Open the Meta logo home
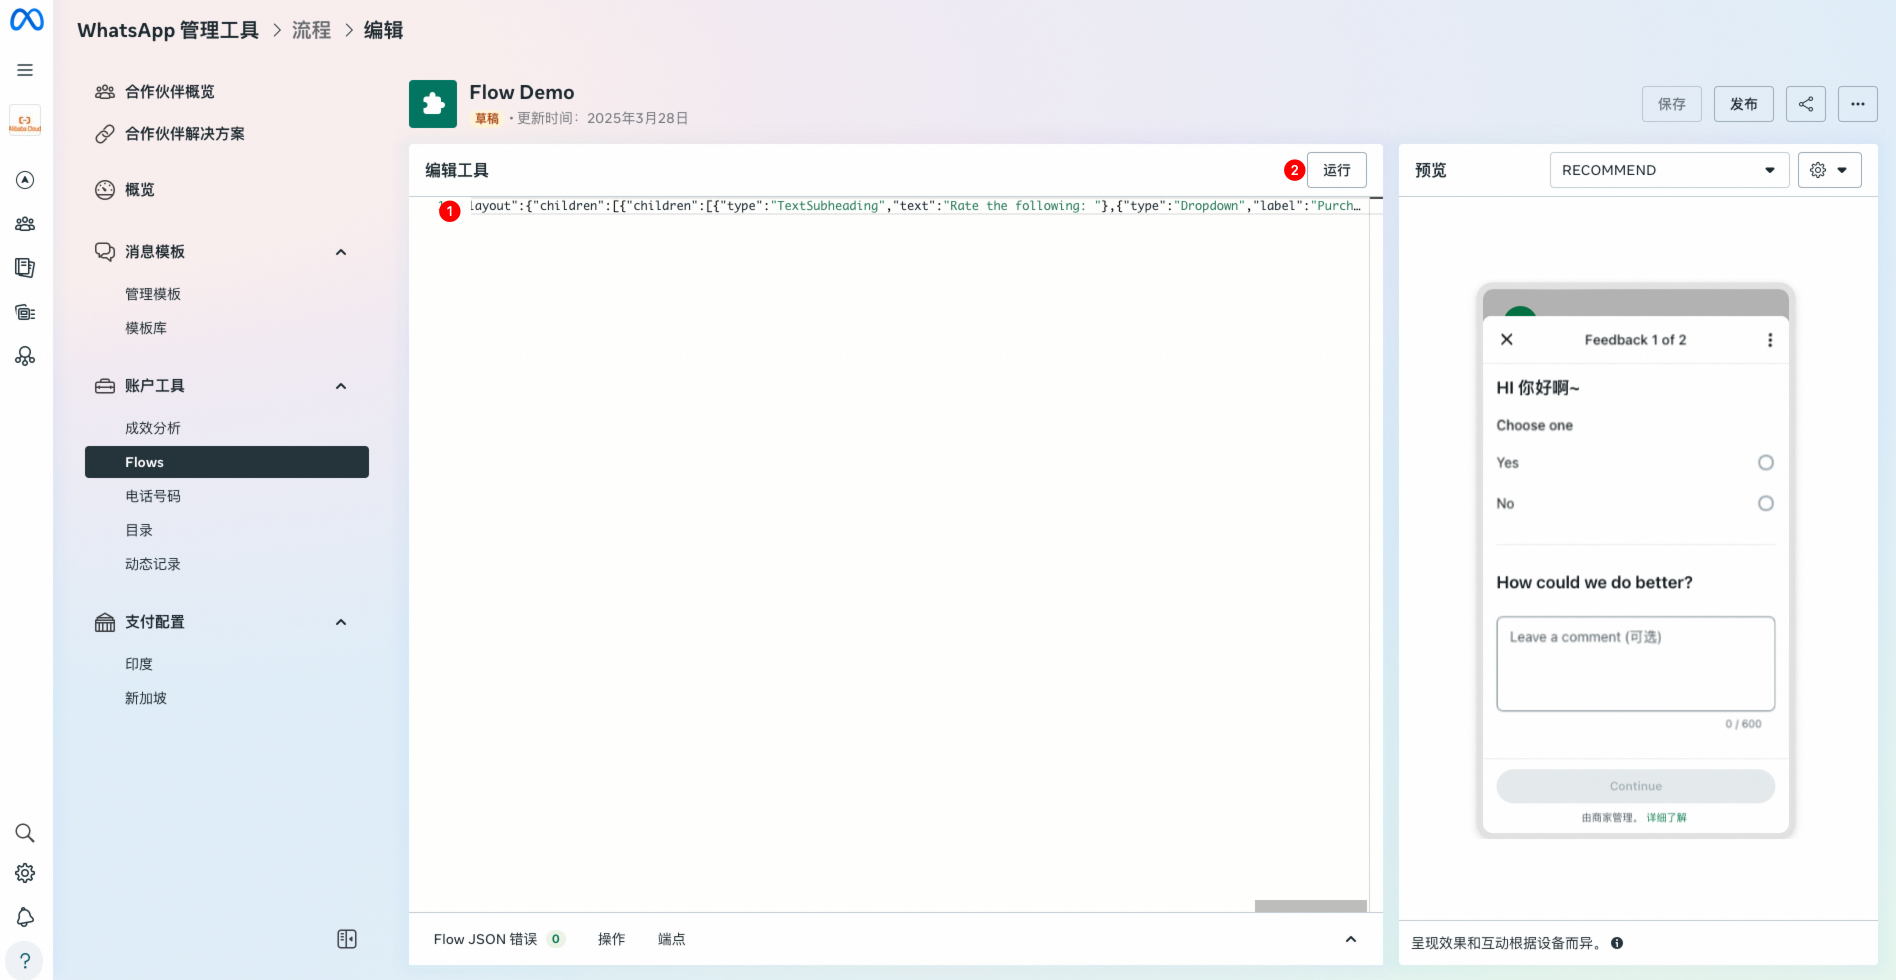 click(x=26, y=20)
